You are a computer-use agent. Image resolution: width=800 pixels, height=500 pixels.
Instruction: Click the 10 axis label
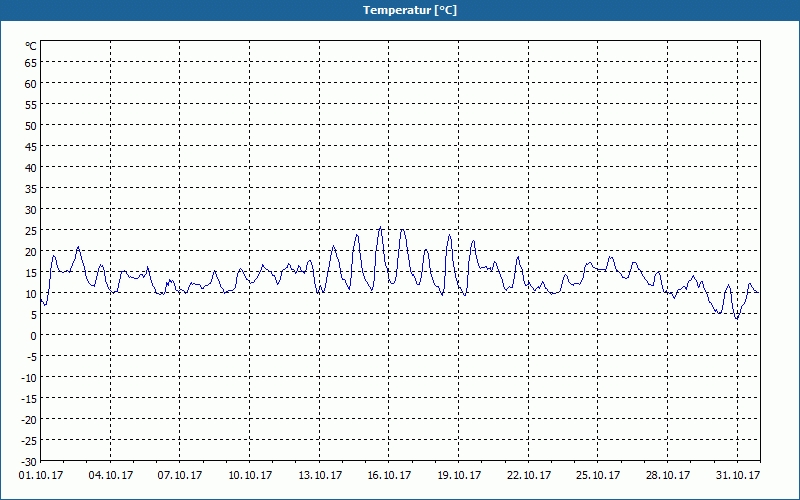[31, 293]
